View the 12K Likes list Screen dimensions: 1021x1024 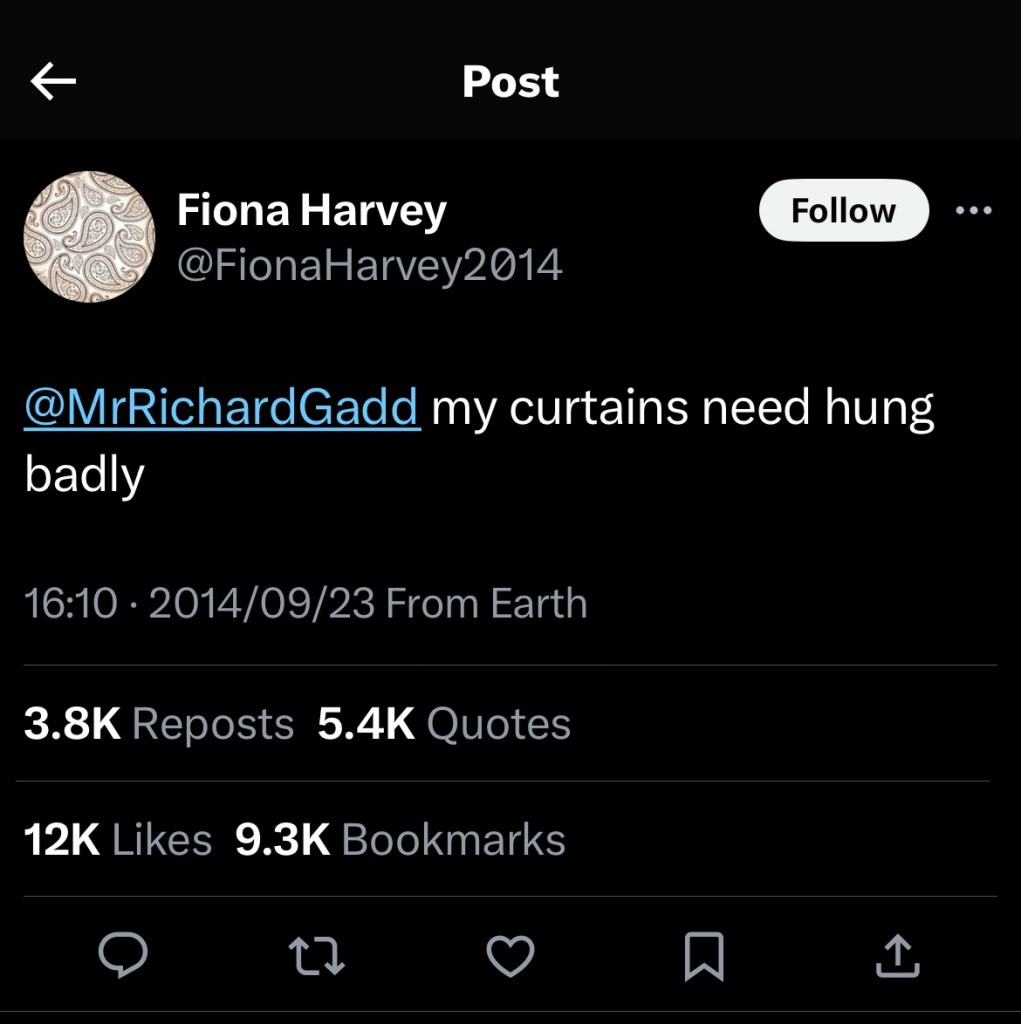tap(117, 840)
